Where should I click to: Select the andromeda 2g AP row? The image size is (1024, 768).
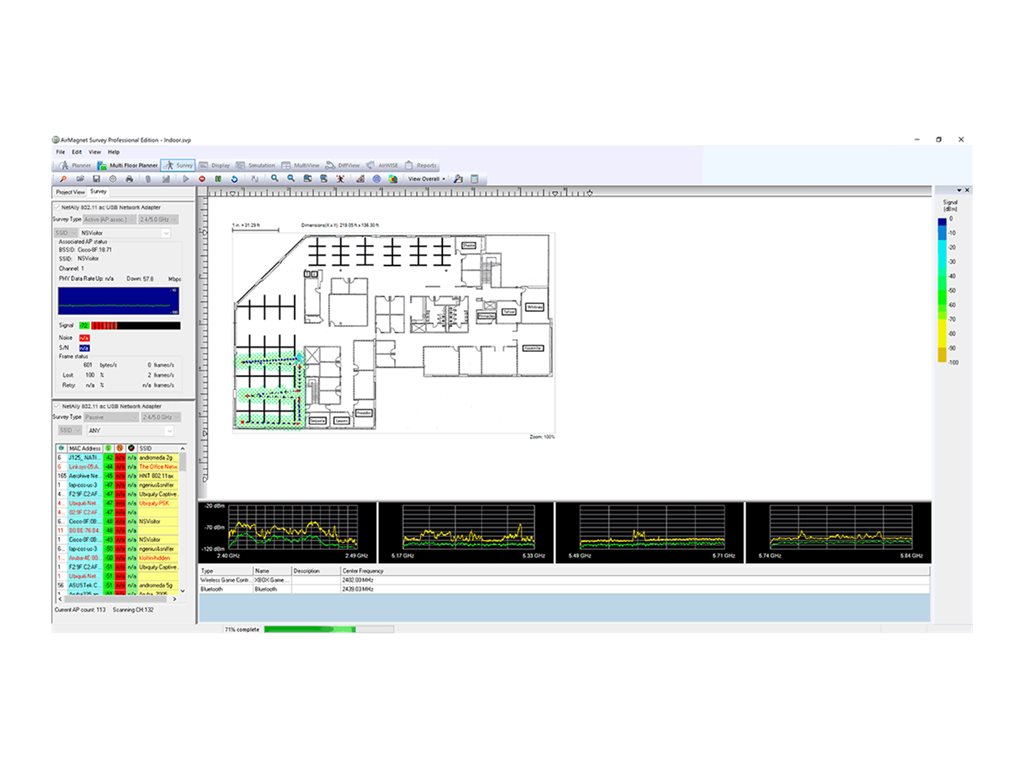(x=117, y=458)
